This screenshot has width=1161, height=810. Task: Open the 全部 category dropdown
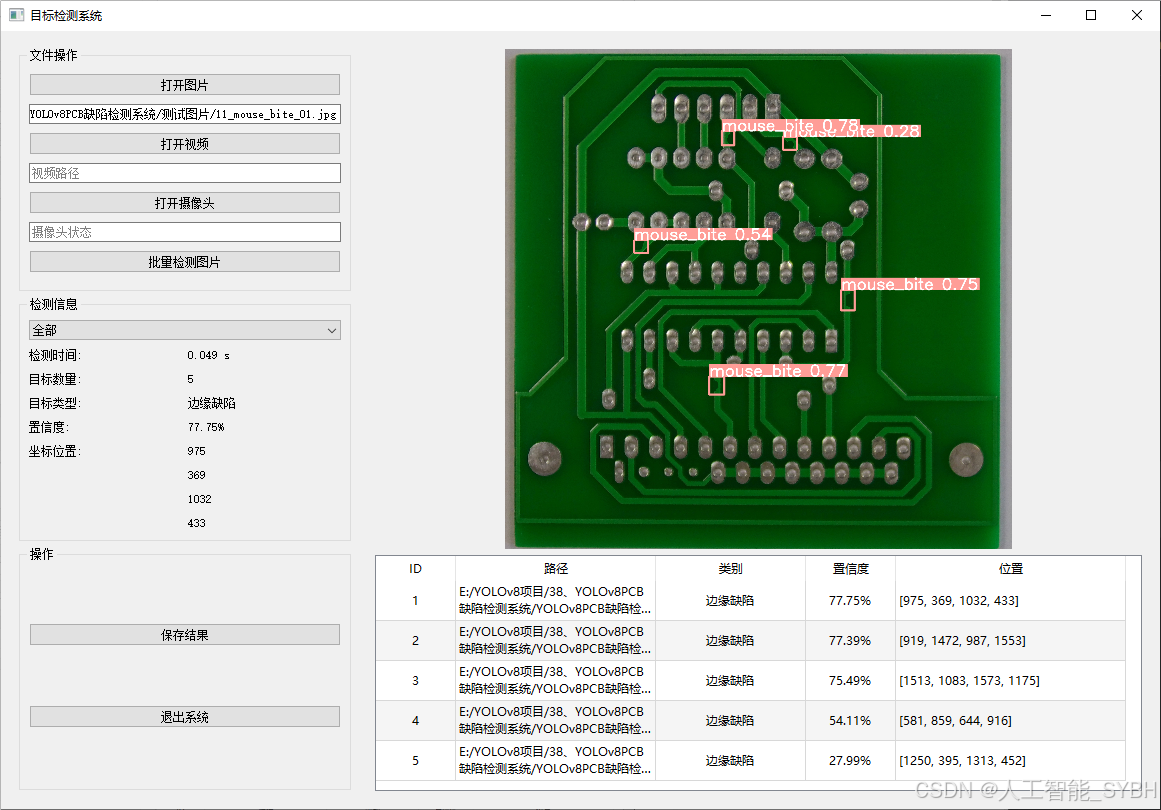[184, 329]
